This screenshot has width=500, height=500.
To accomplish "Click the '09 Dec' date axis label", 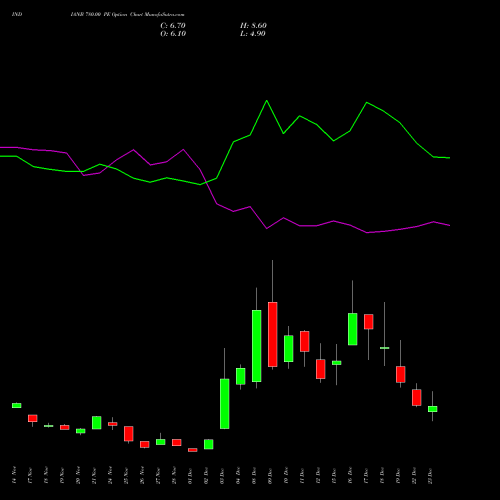I will point(270,476).
